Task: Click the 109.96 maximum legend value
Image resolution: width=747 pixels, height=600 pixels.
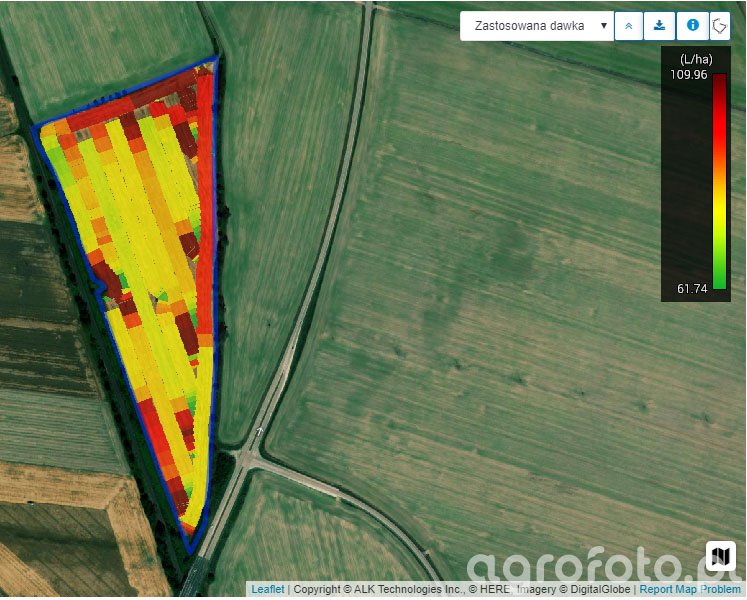Action: (x=688, y=75)
